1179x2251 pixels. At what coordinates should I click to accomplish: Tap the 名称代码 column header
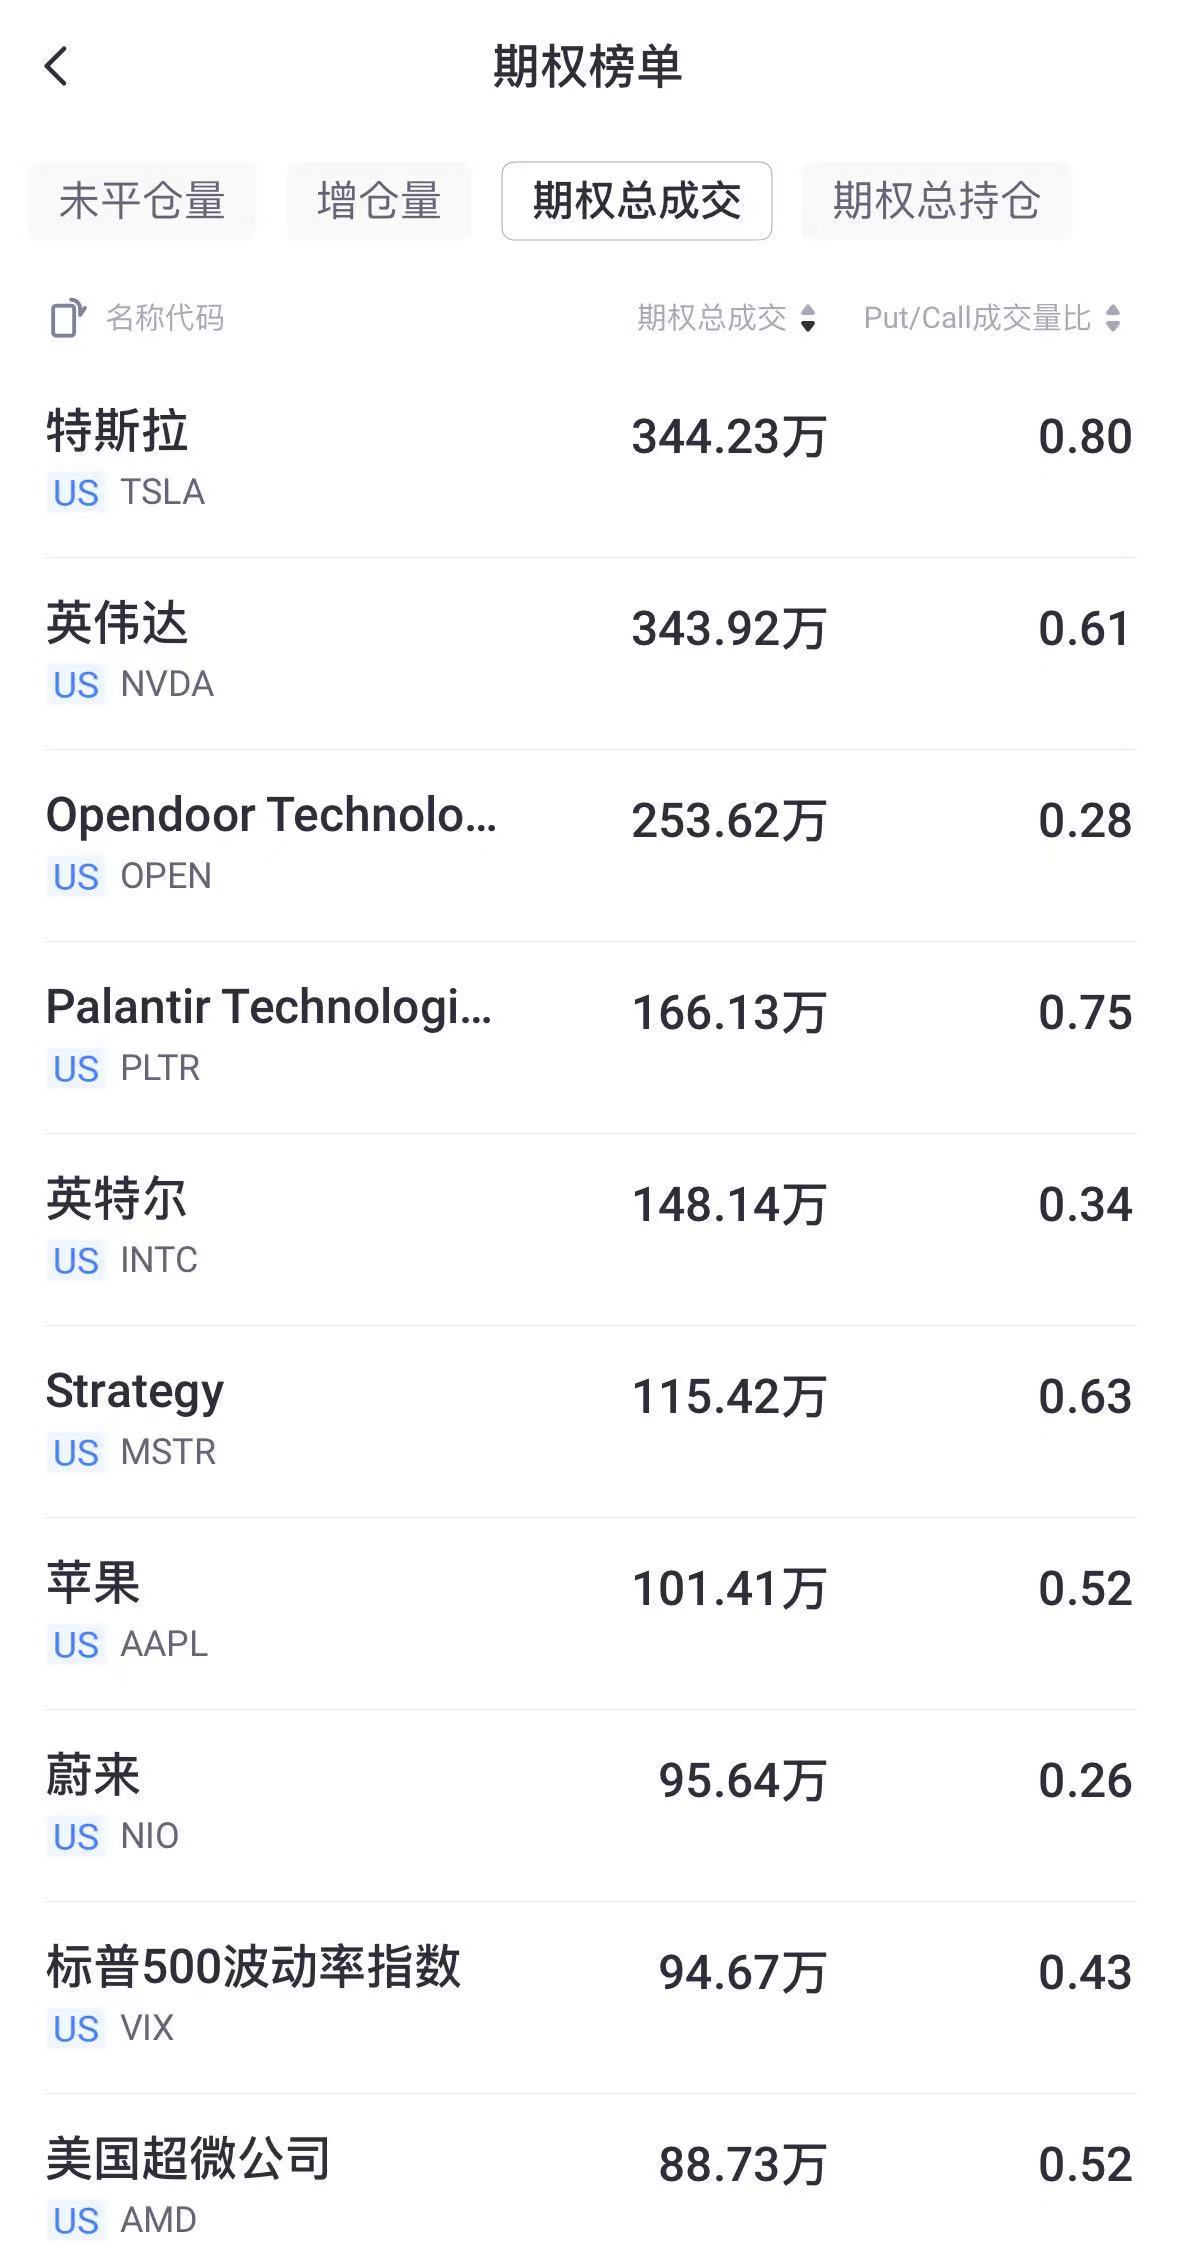click(x=165, y=319)
